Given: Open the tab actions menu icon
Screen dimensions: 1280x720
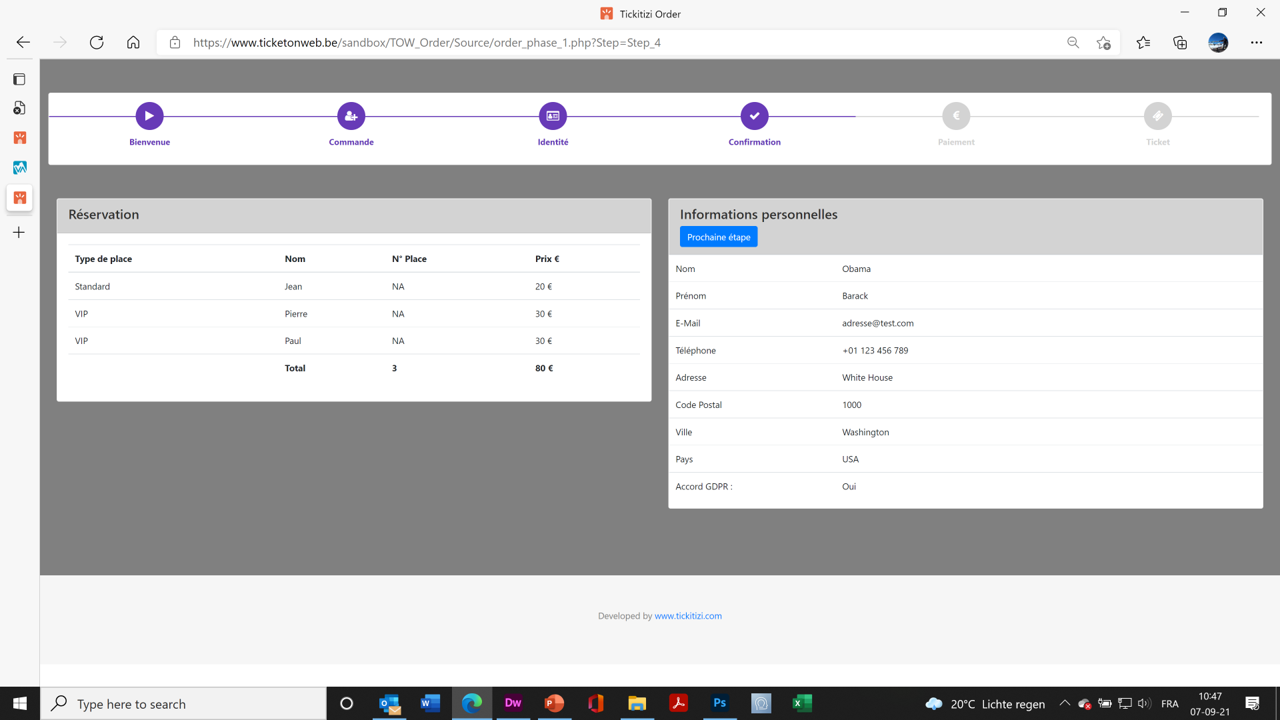Looking at the screenshot, I should pos(19,79).
